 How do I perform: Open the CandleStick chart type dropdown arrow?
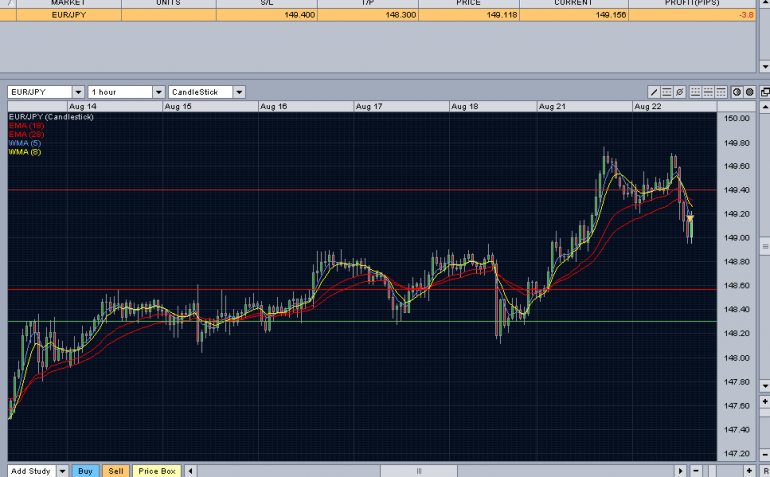coord(239,92)
